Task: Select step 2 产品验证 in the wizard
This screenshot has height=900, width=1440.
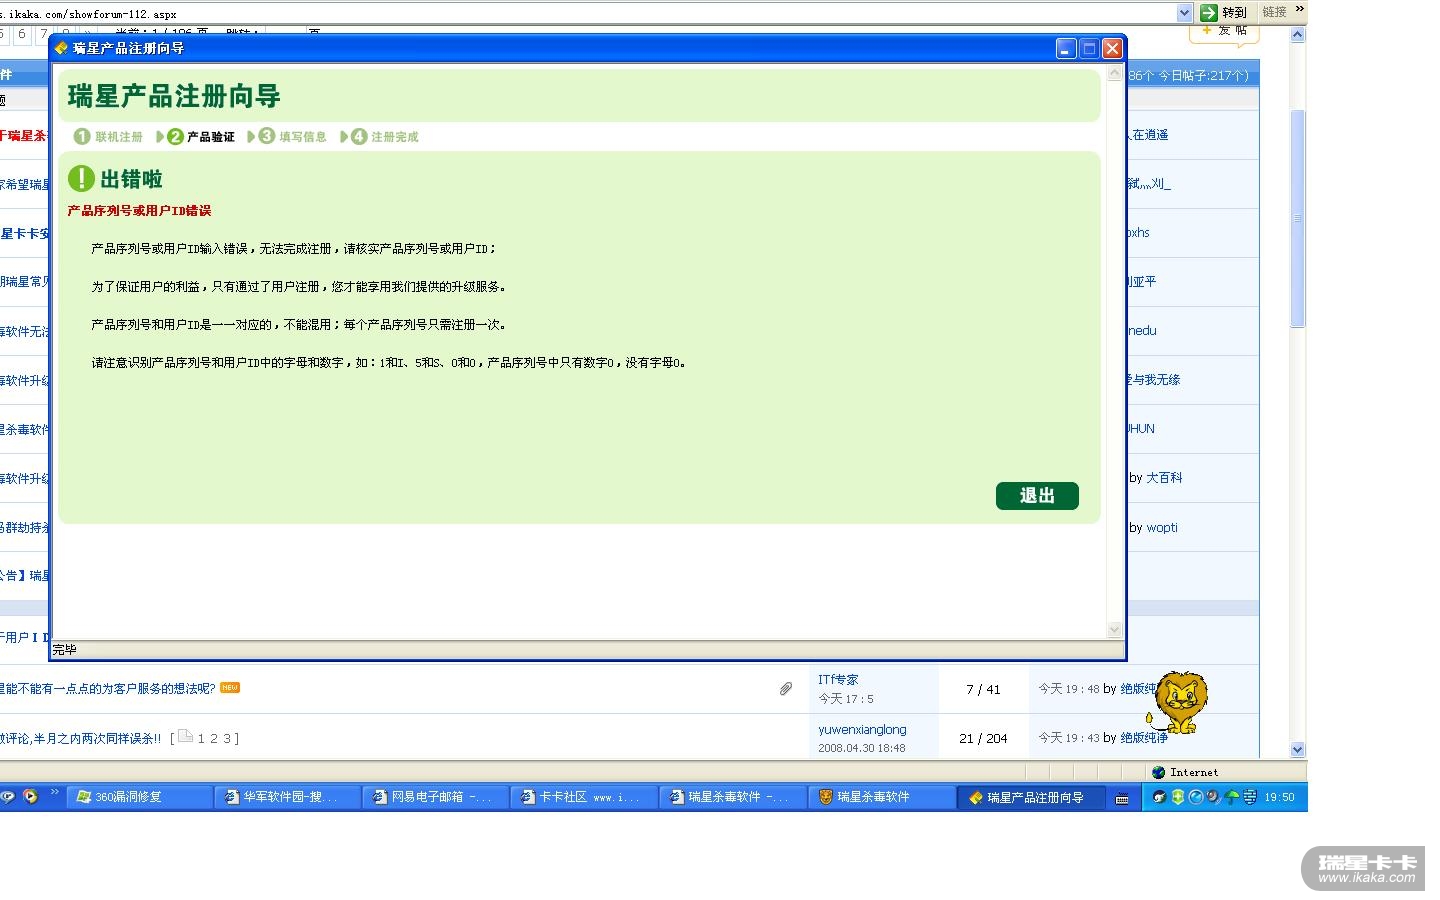Action: tap(201, 137)
